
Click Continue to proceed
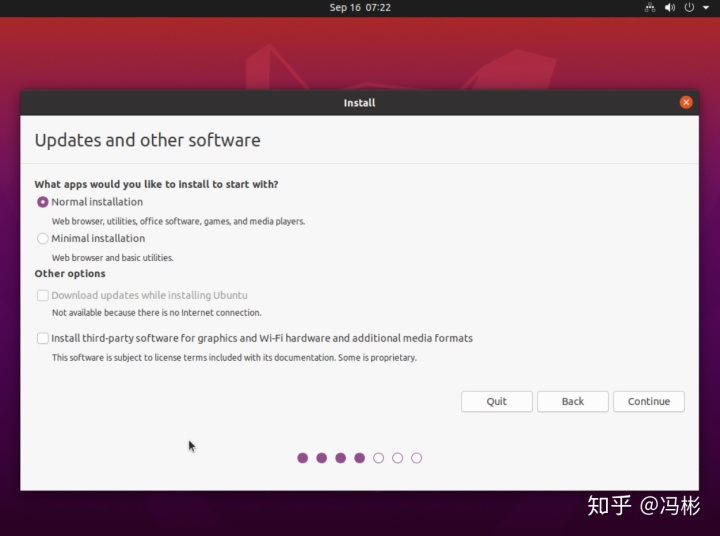coord(649,401)
